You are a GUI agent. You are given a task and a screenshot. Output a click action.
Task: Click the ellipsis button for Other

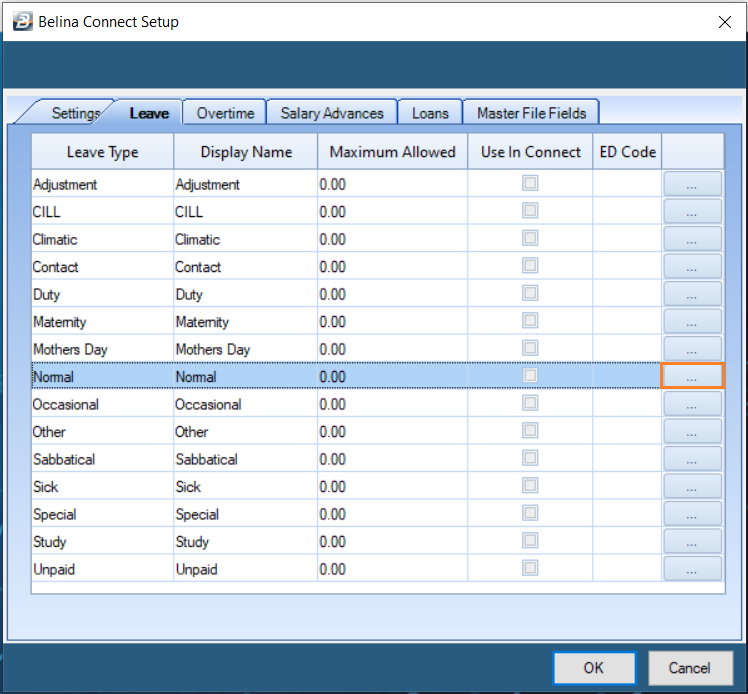coord(692,431)
